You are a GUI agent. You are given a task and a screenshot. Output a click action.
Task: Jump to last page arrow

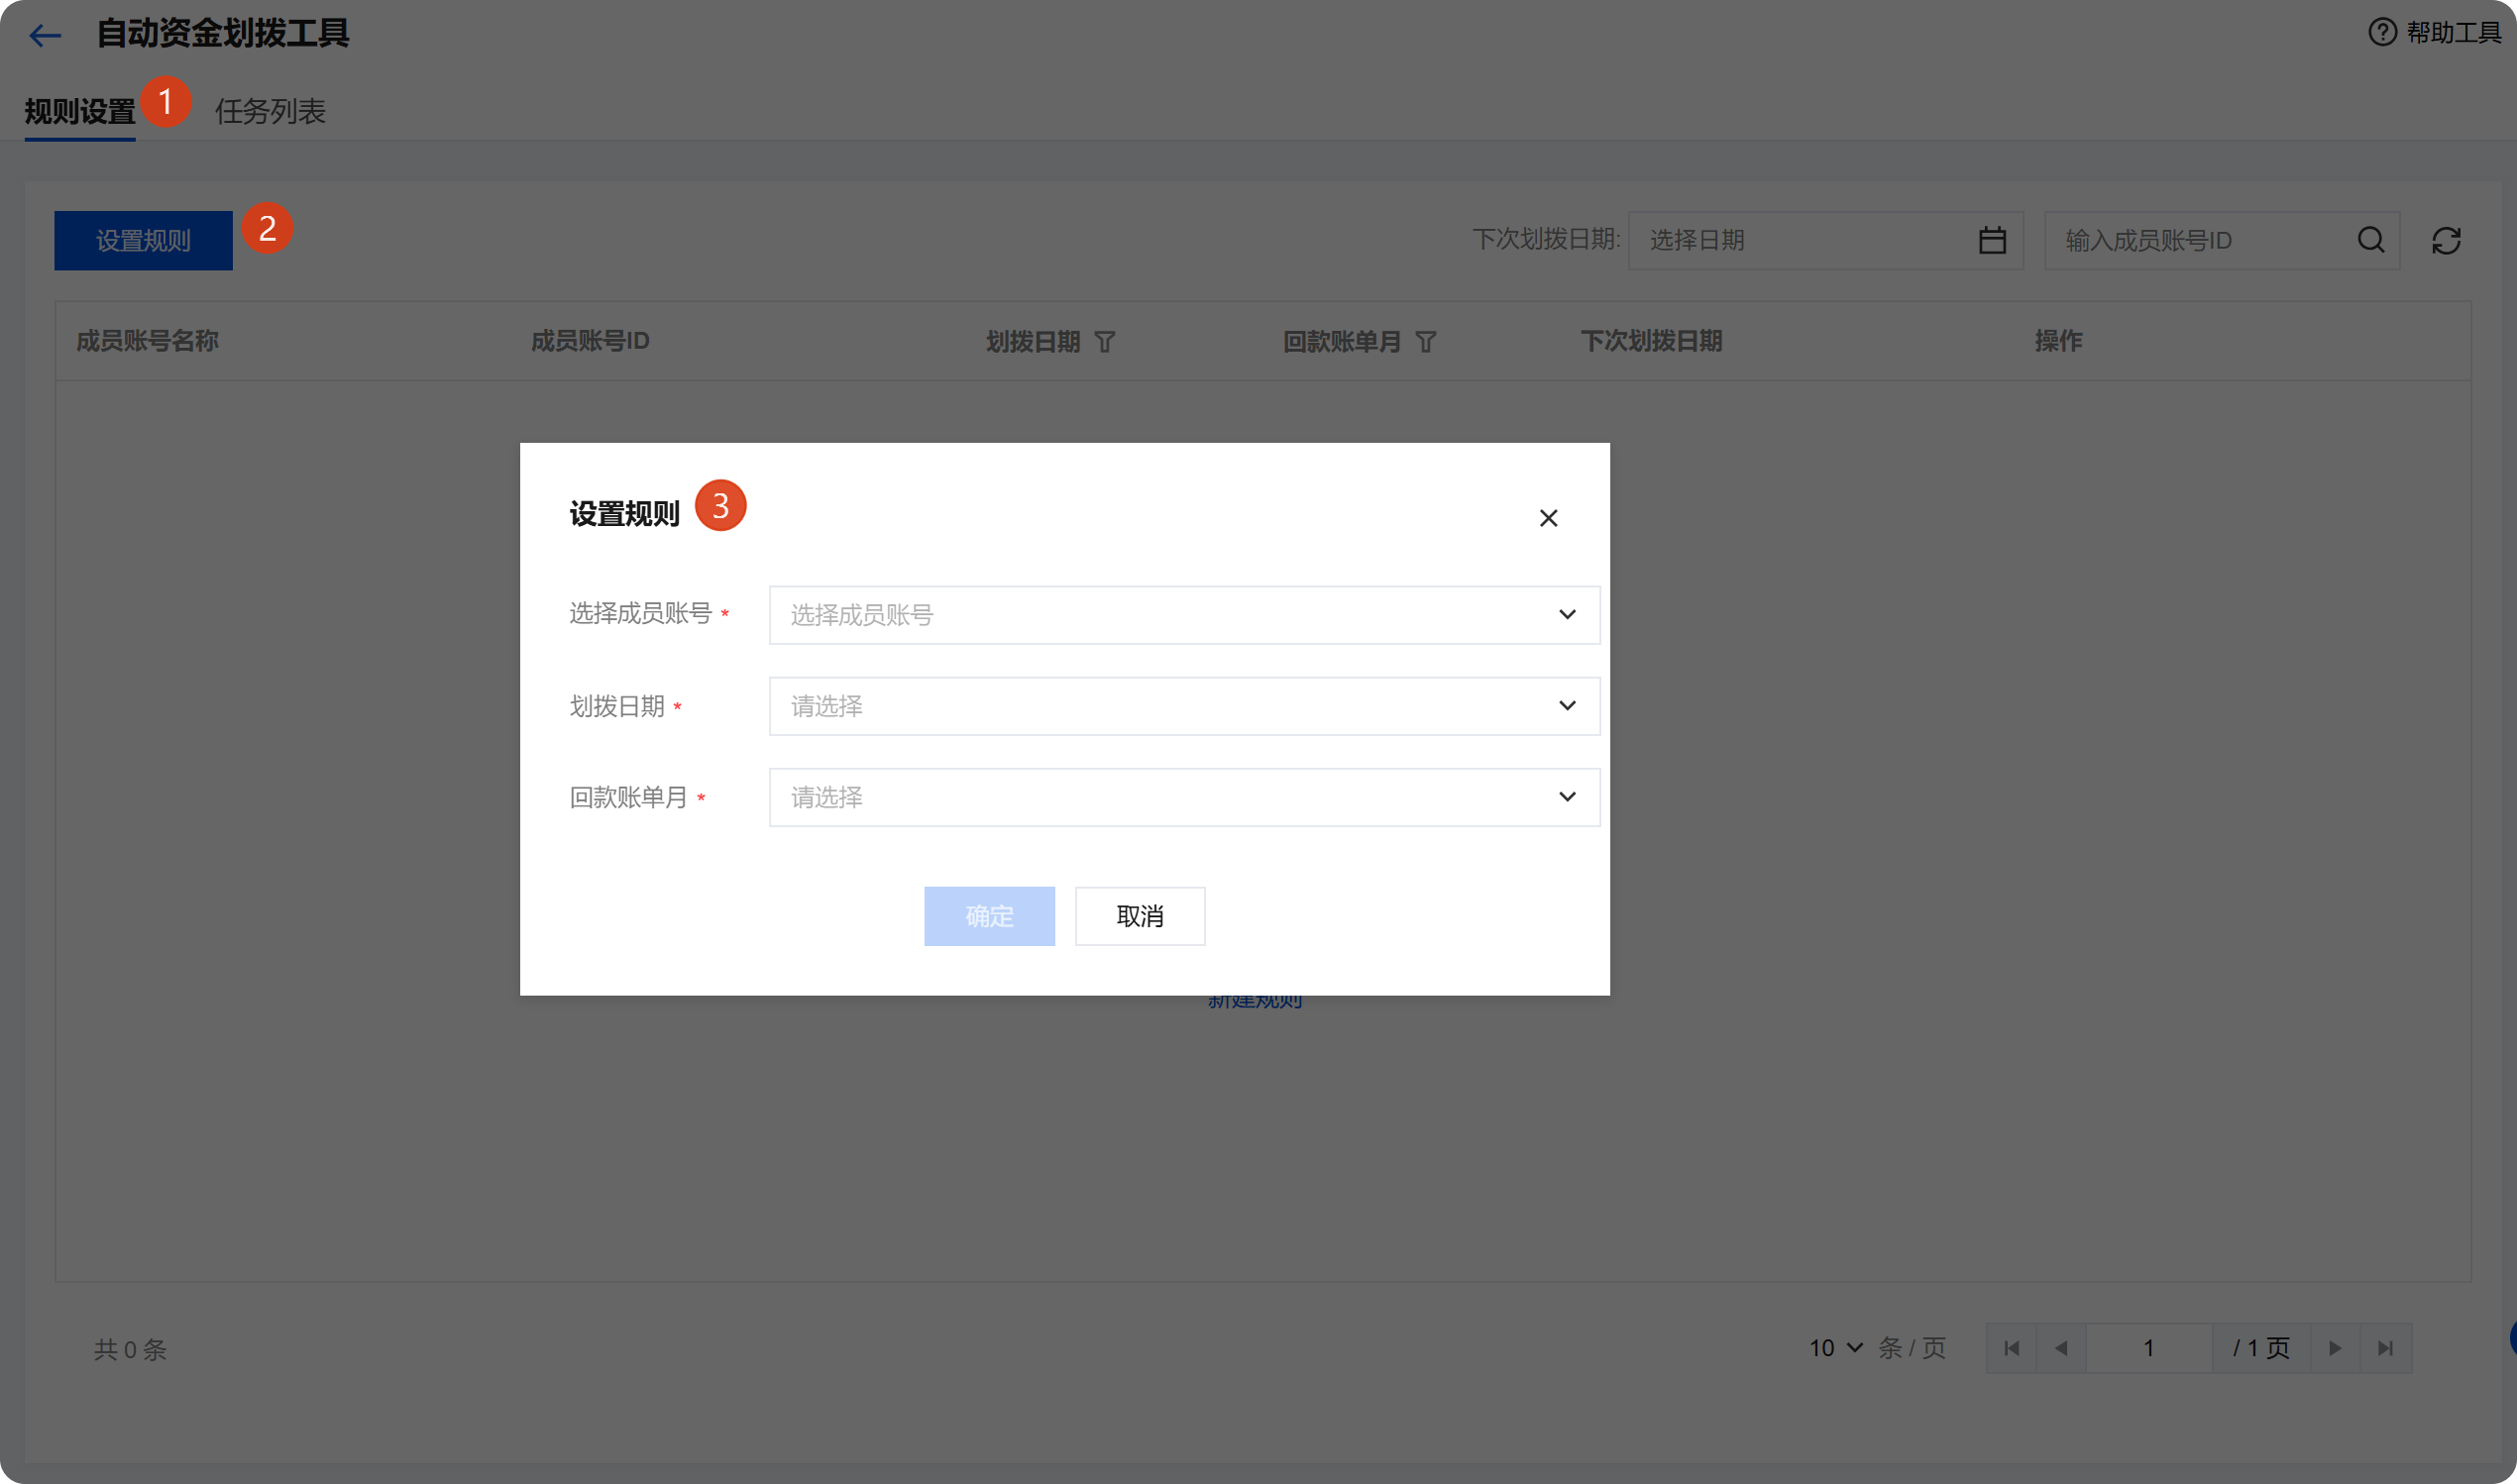2386,1348
